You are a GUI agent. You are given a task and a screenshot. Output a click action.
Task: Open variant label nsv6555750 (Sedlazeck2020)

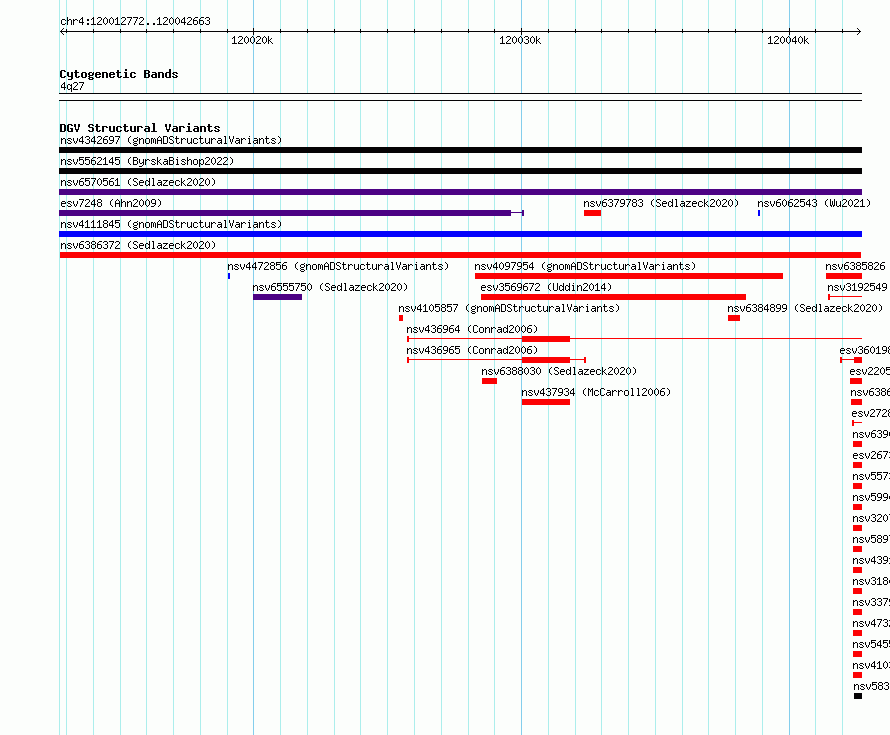coord(330,287)
